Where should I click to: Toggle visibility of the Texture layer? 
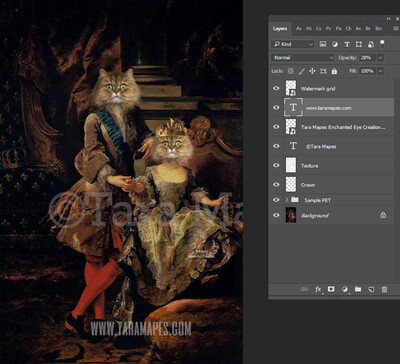click(x=276, y=165)
